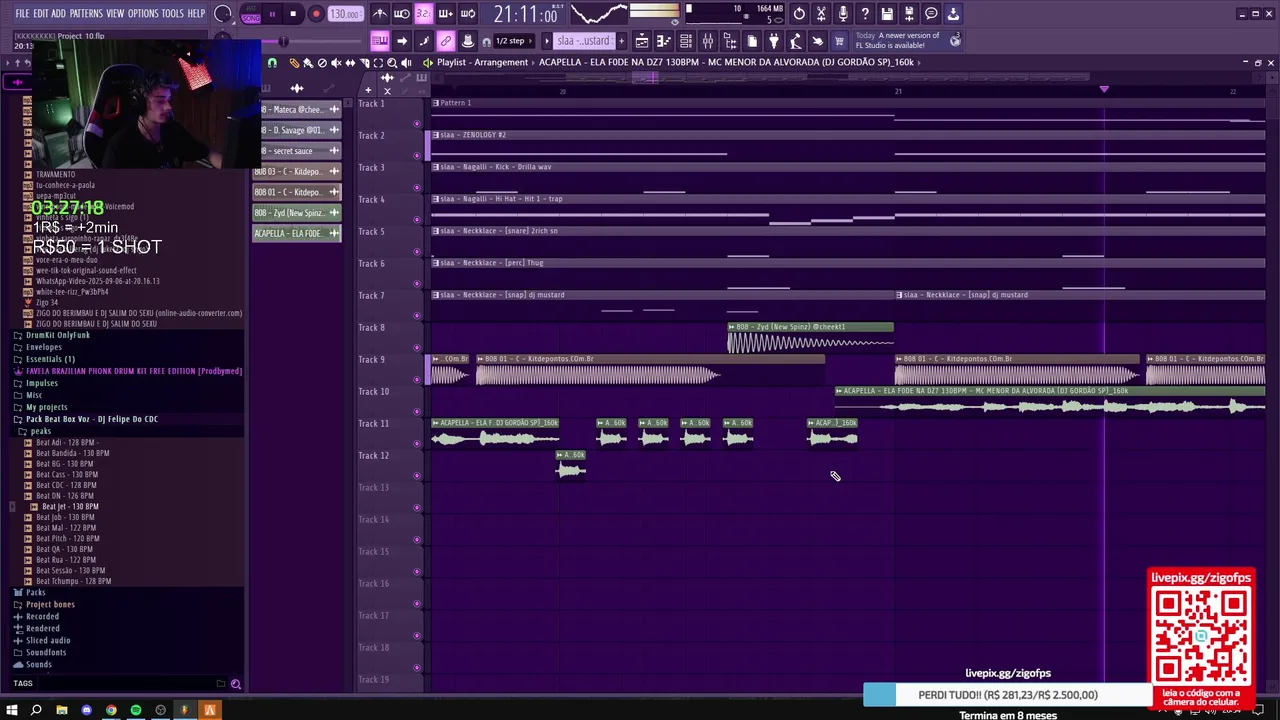Screen dimensions: 1280x720
Task: Open the PATTERNS menu
Action: tap(86, 14)
